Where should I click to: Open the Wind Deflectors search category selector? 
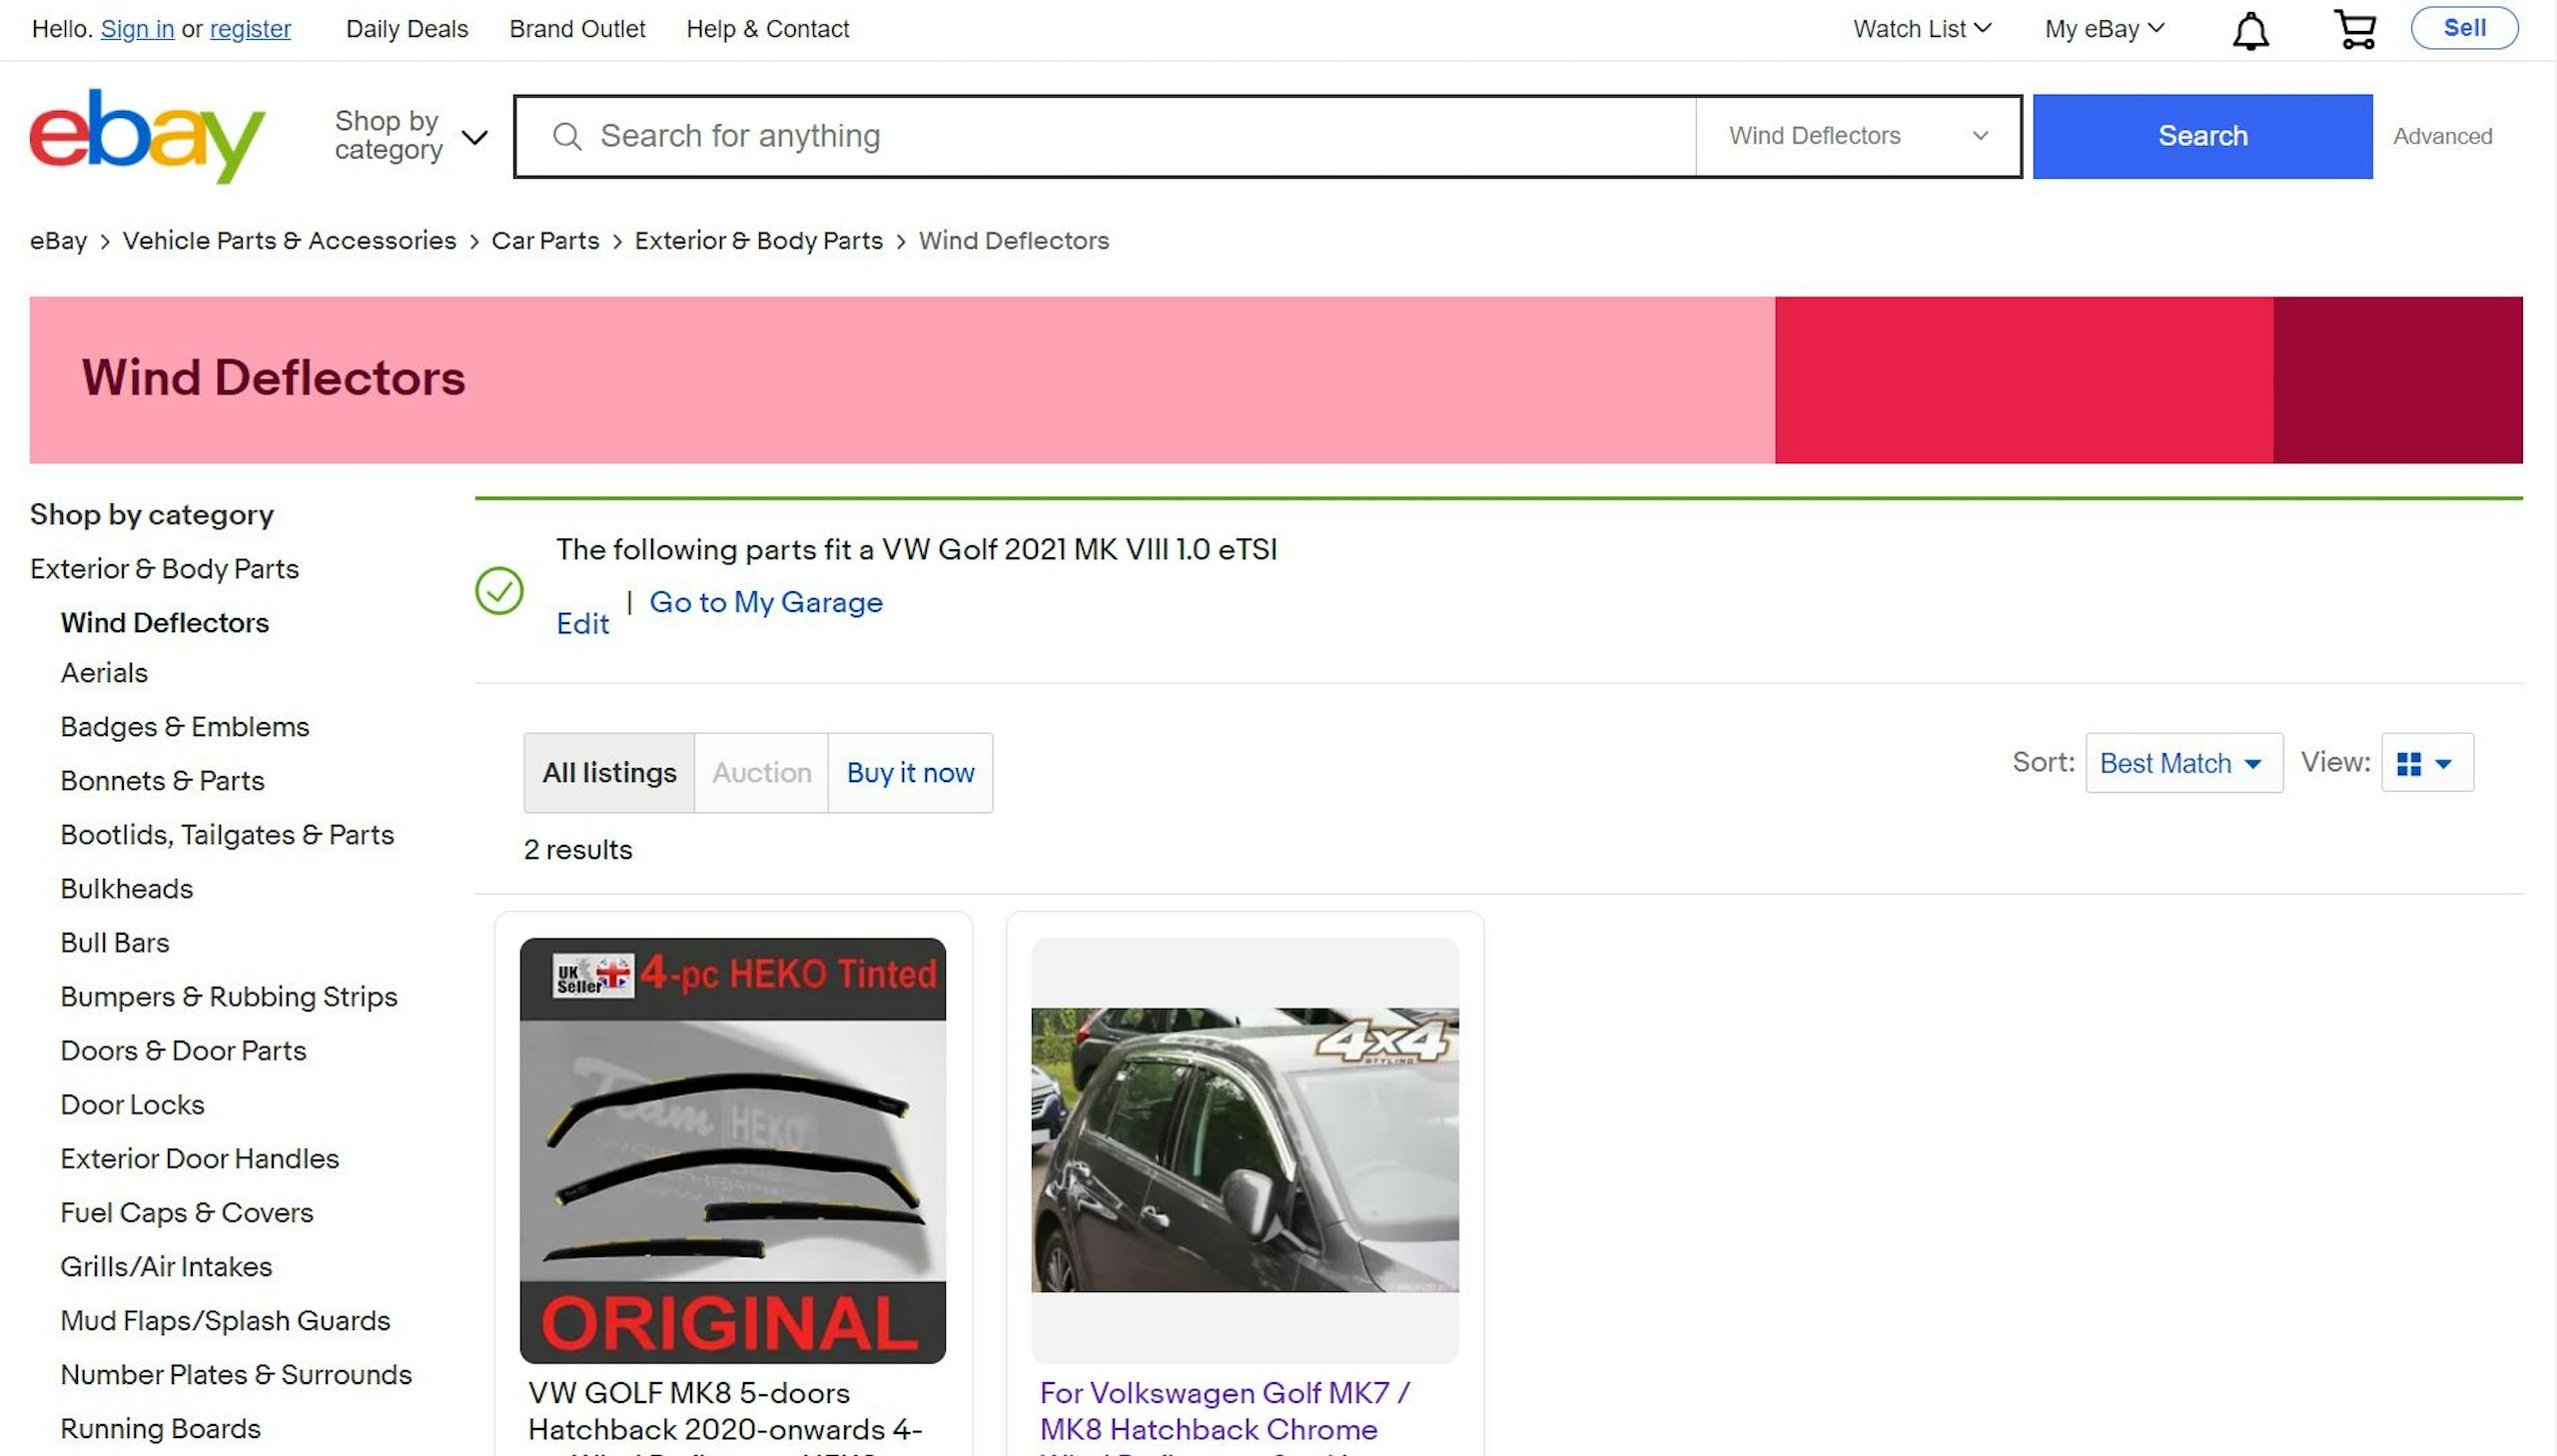(1858, 136)
